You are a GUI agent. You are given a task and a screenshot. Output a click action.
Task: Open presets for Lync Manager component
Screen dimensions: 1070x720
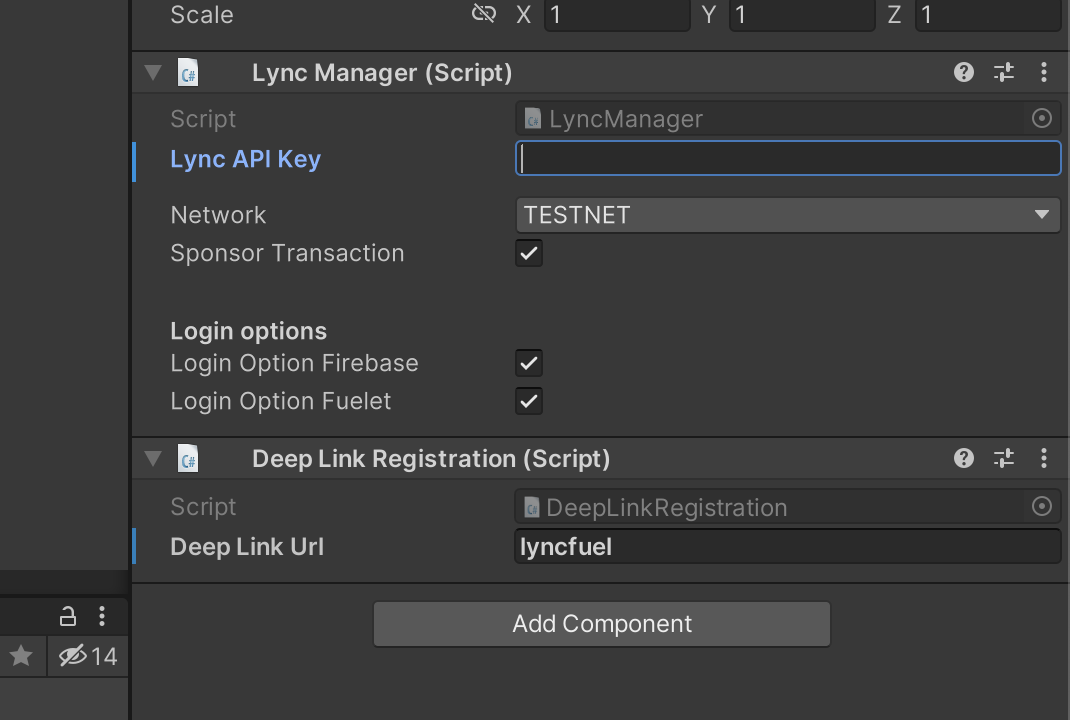[x=1004, y=72]
